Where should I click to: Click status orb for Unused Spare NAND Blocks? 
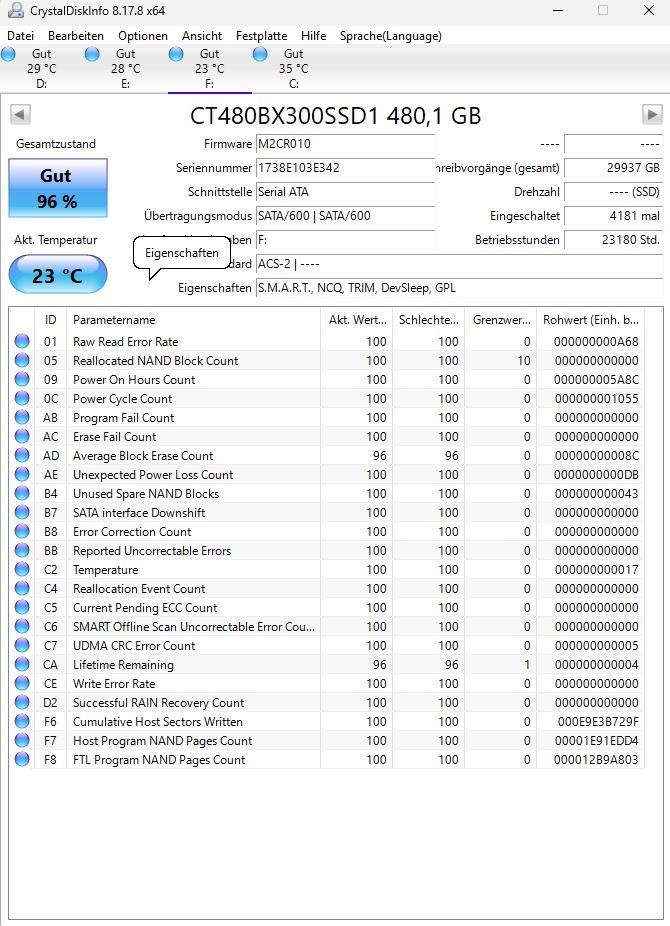(x=22, y=493)
